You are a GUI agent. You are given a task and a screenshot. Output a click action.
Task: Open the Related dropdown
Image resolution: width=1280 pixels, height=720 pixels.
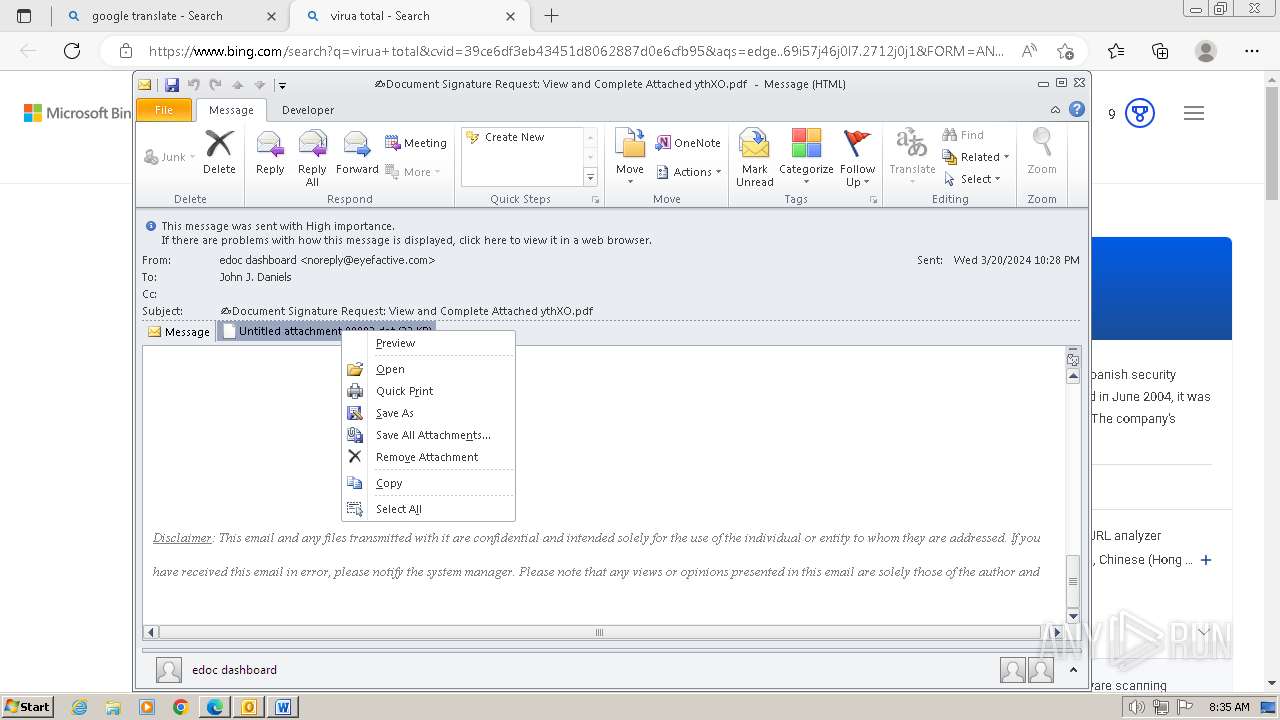click(976, 157)
